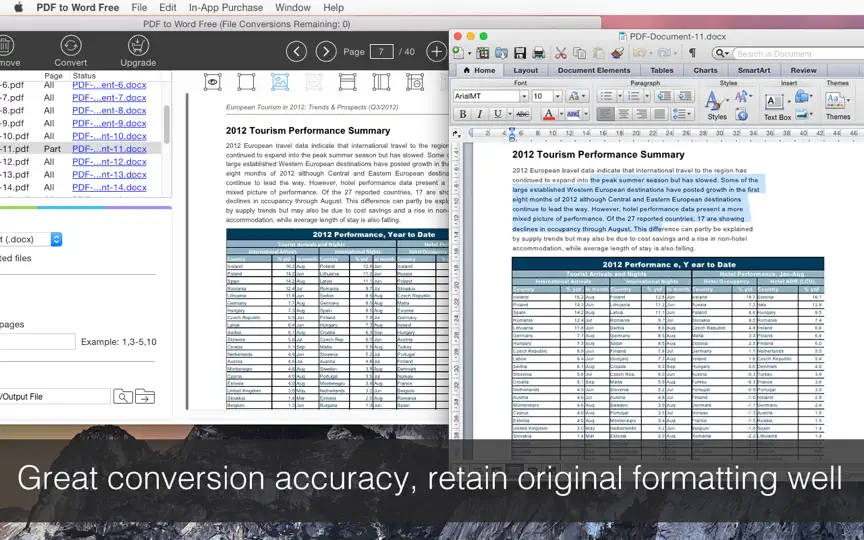Click the Save floppy disk icon in Word
Screen dimensions: 864x540
[x=520, y=53]
